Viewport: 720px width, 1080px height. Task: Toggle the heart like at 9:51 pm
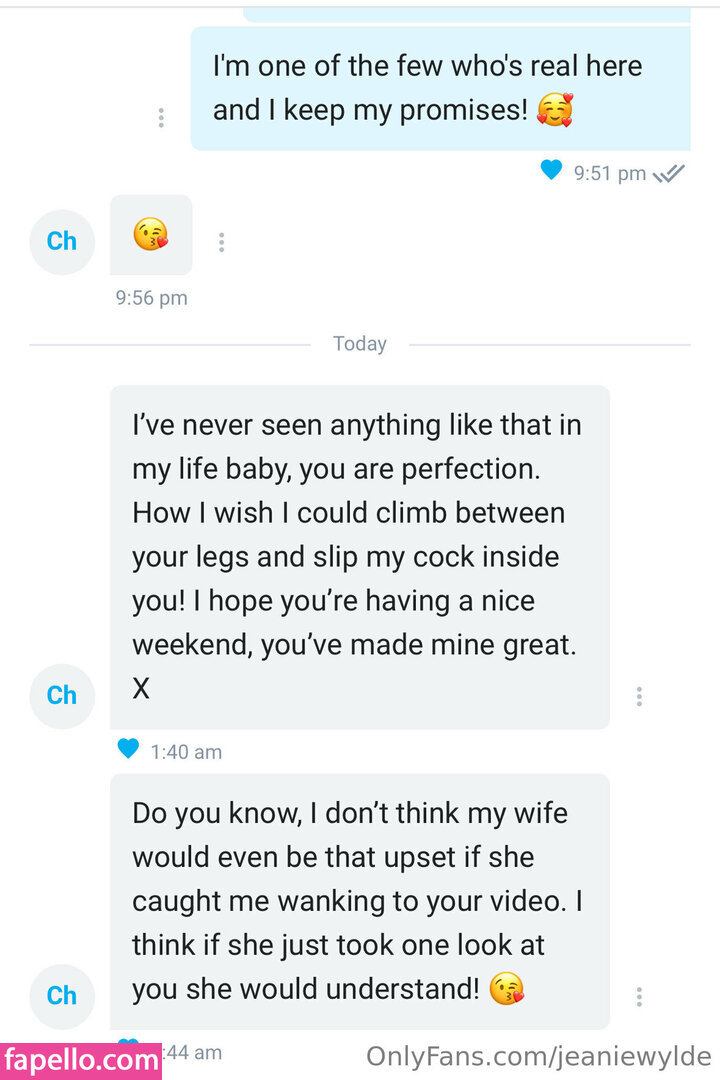point(551,171)
